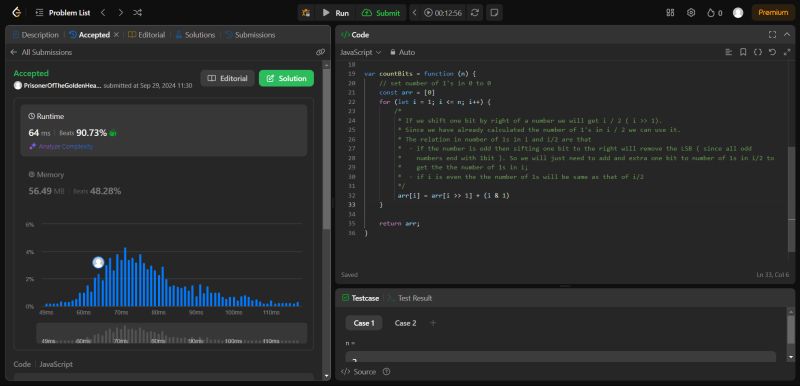The image size is (800, 386).
Task: Open the LeetCode home logo
Action: click(16, 13)
